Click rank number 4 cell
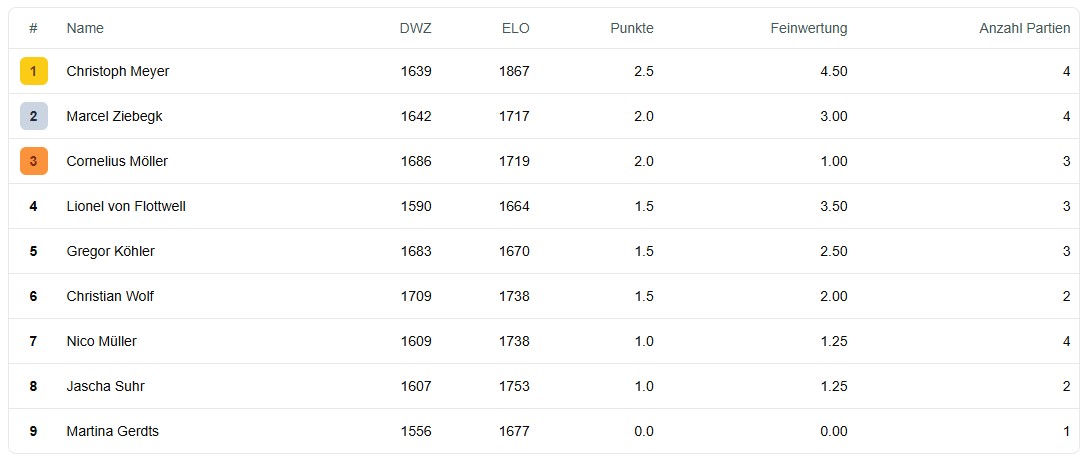1086x463 pixels. click(x=34, y=206)
